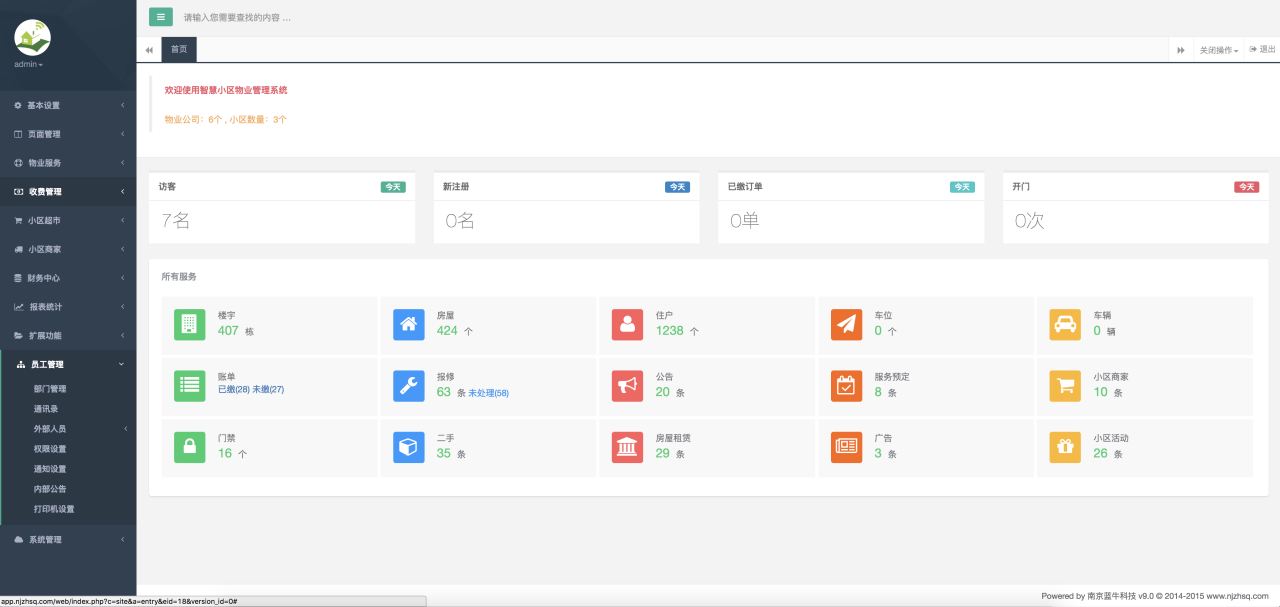Select the orange paper plane 车位 icon
The height and width of the screenshot is (607, 1280).
(x=846, y=324)
